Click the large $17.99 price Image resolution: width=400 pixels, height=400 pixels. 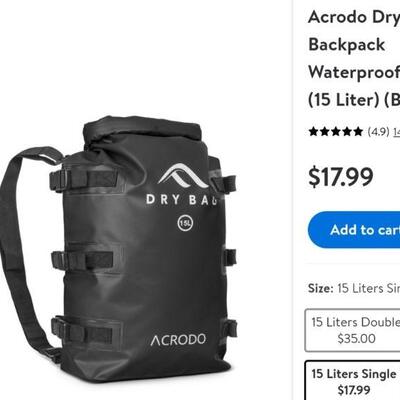click(341, 177)
